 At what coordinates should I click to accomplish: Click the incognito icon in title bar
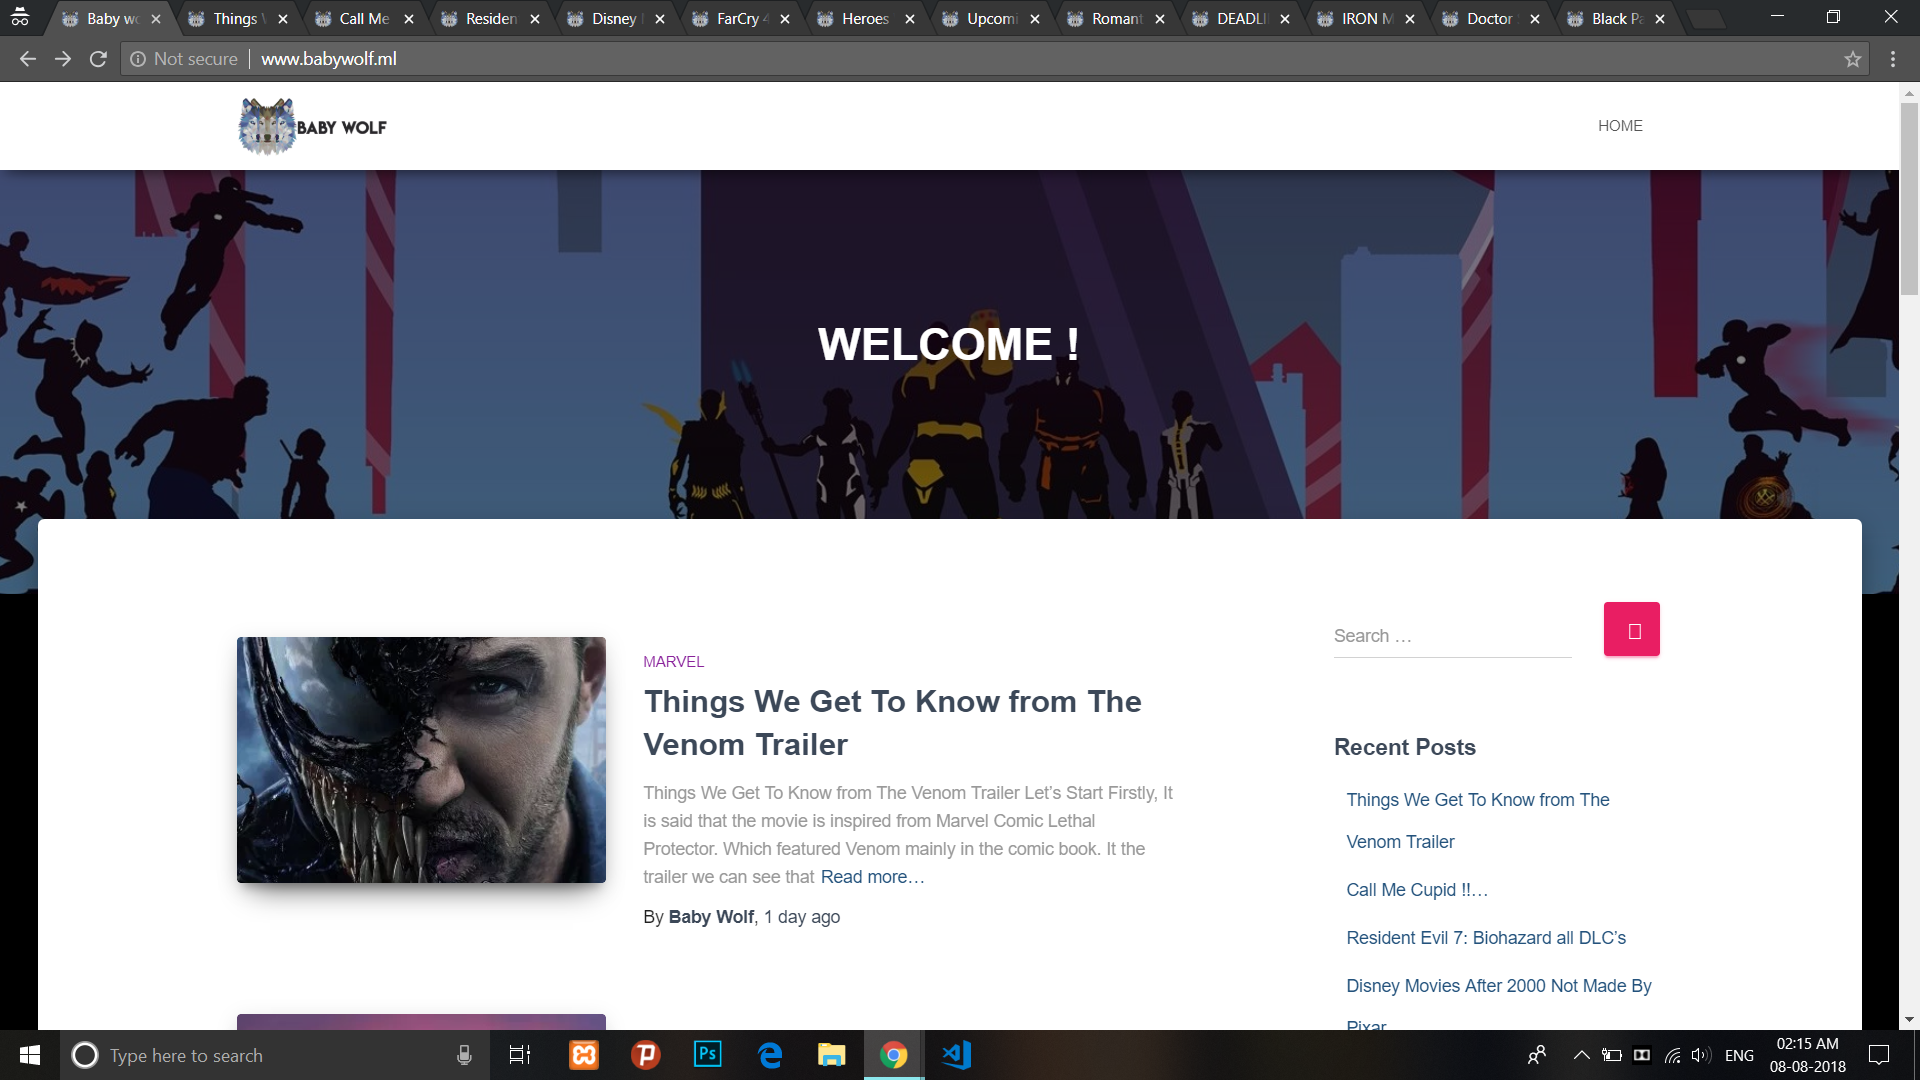click(19, 16)
